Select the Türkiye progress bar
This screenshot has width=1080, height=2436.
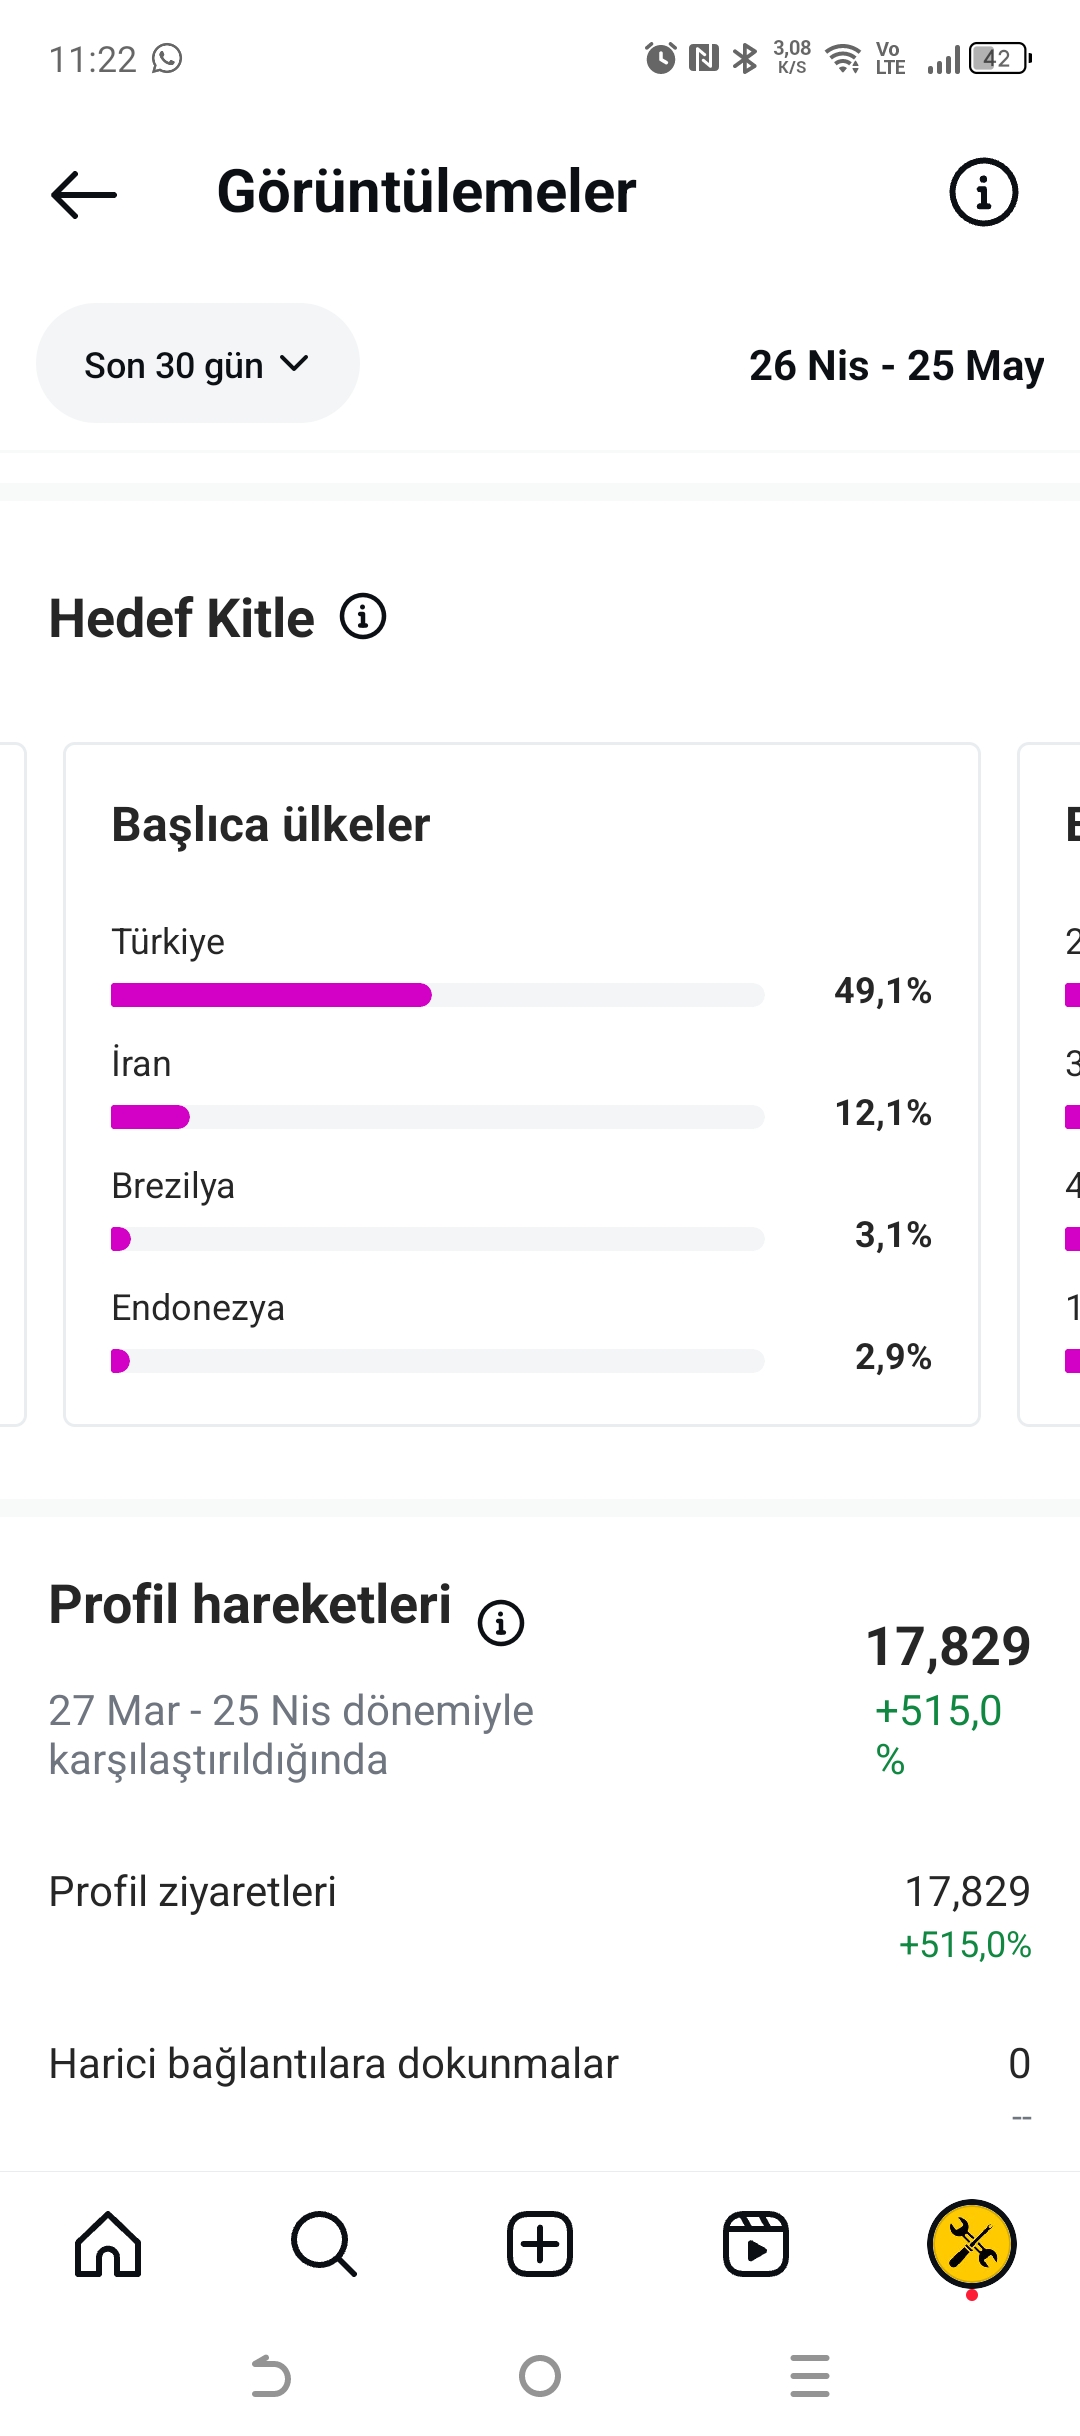pos(437,995)
